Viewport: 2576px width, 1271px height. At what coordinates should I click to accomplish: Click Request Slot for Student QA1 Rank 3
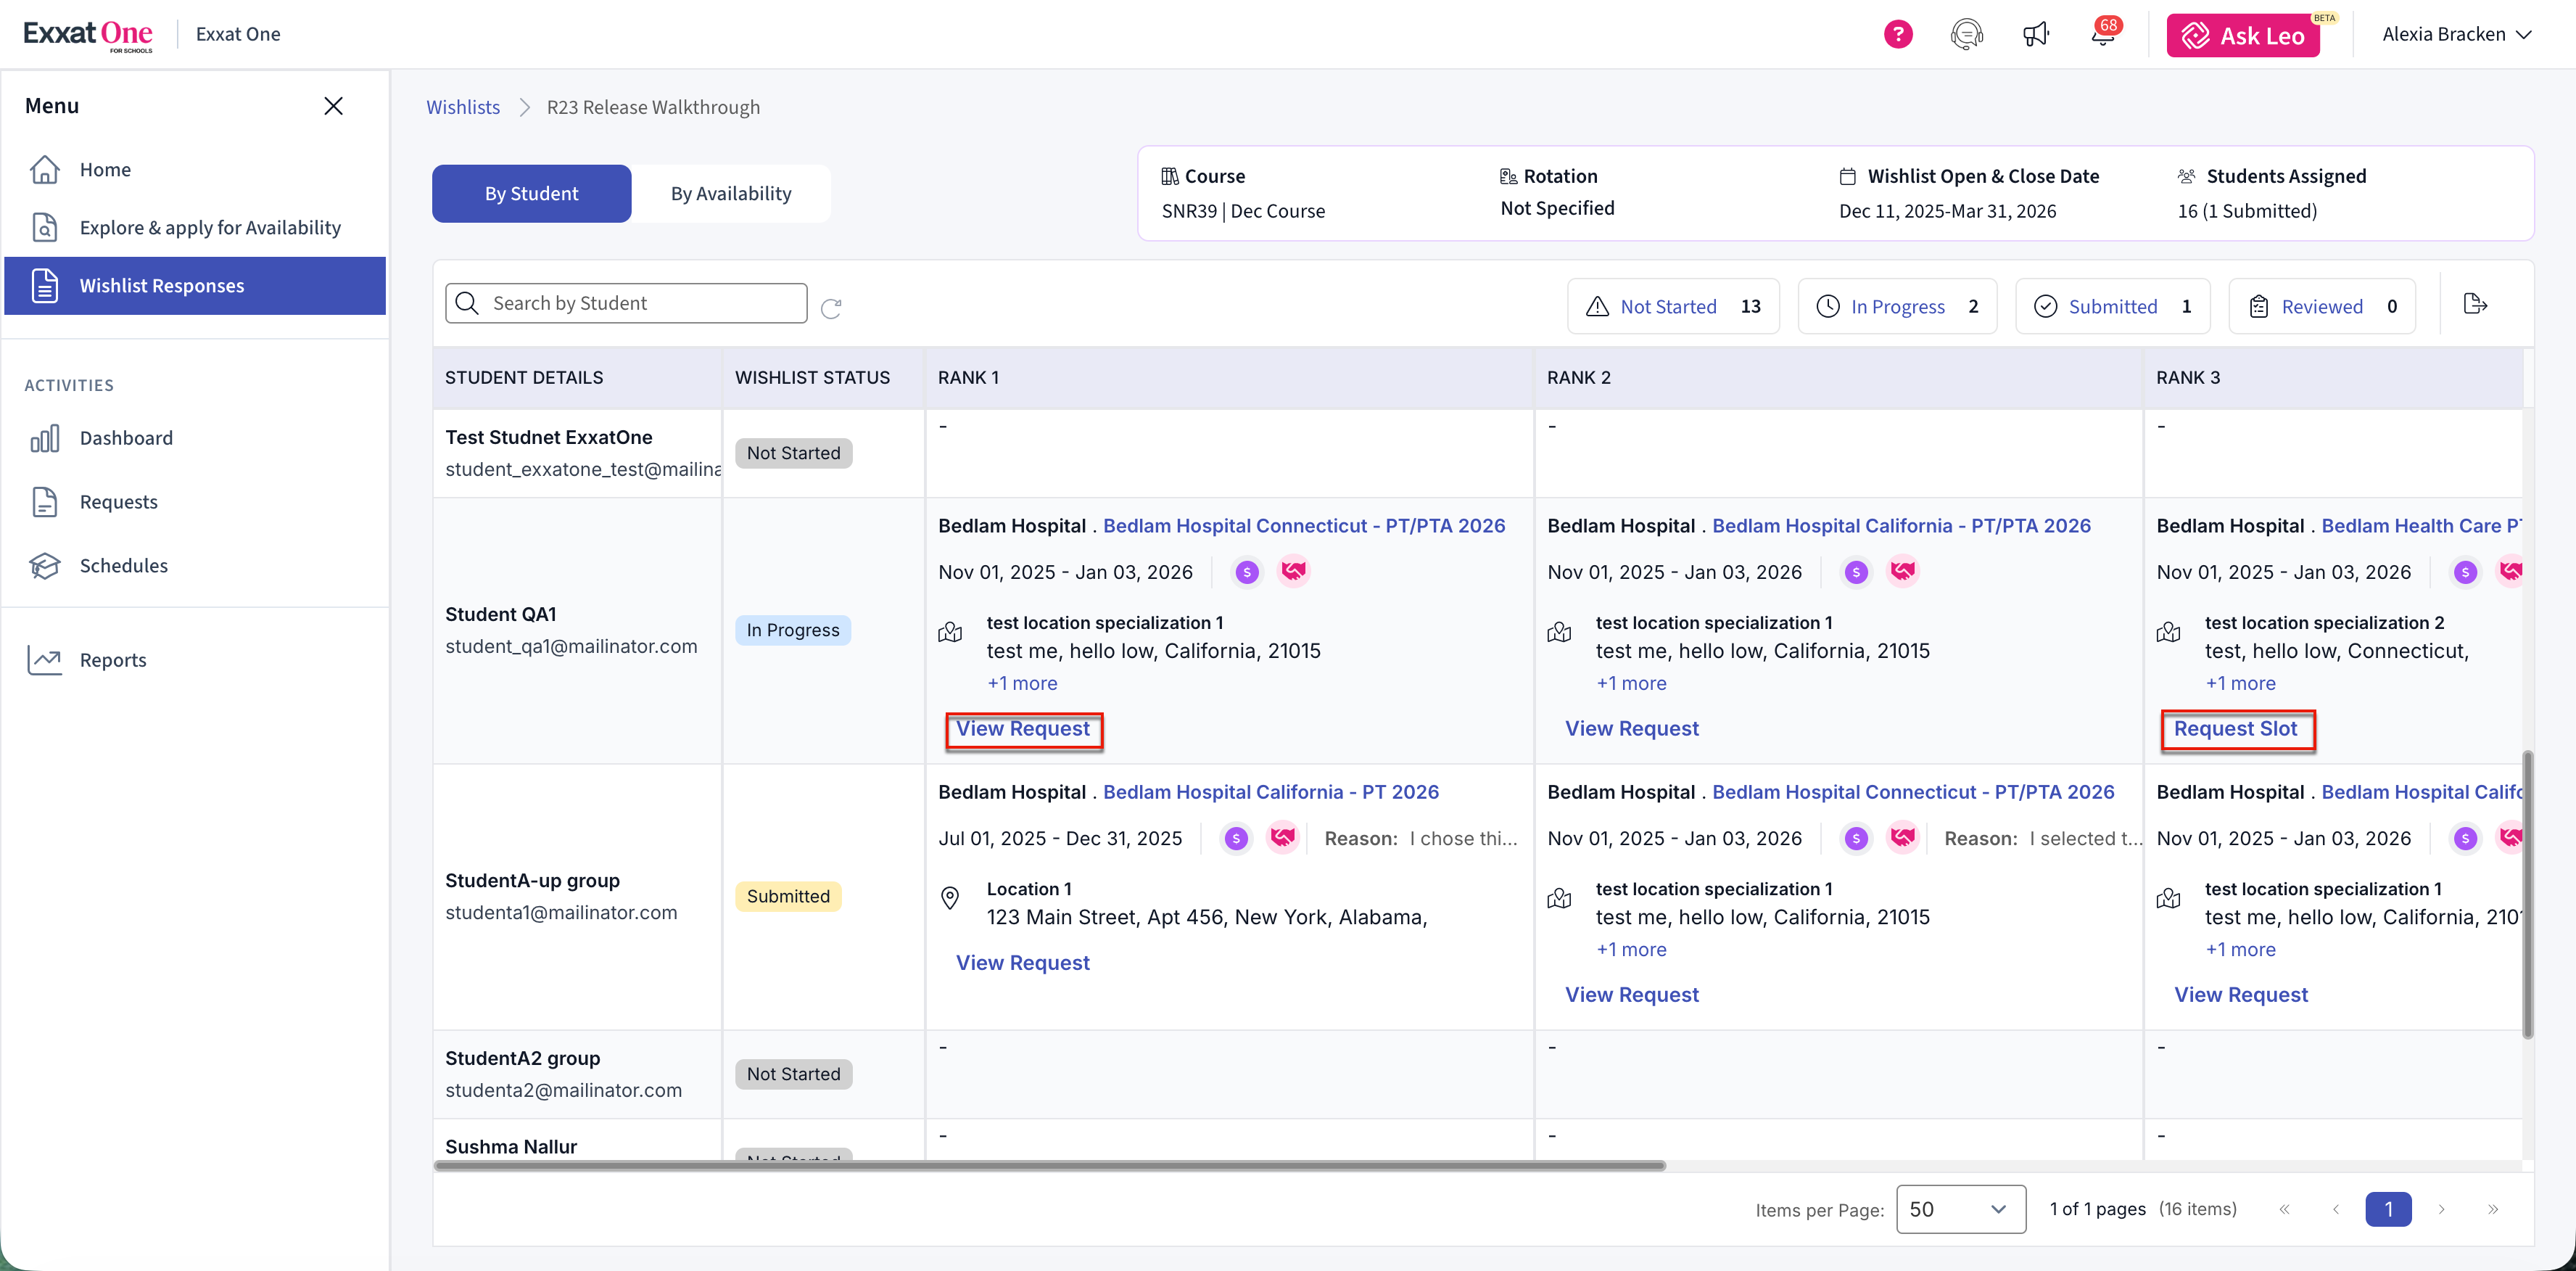coord(2235,729)
